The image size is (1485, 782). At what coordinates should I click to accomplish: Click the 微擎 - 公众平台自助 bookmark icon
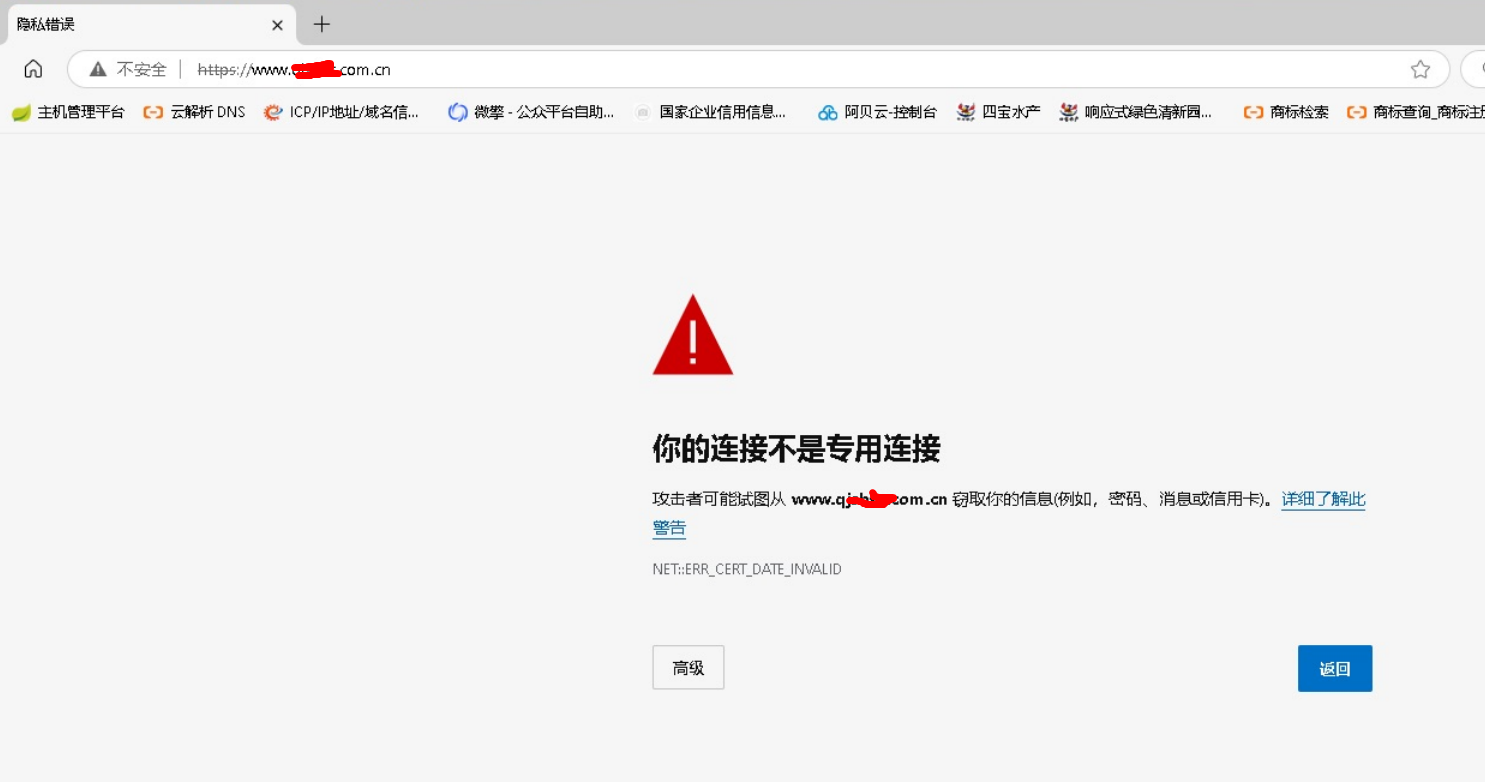click(x=457, y=111)
